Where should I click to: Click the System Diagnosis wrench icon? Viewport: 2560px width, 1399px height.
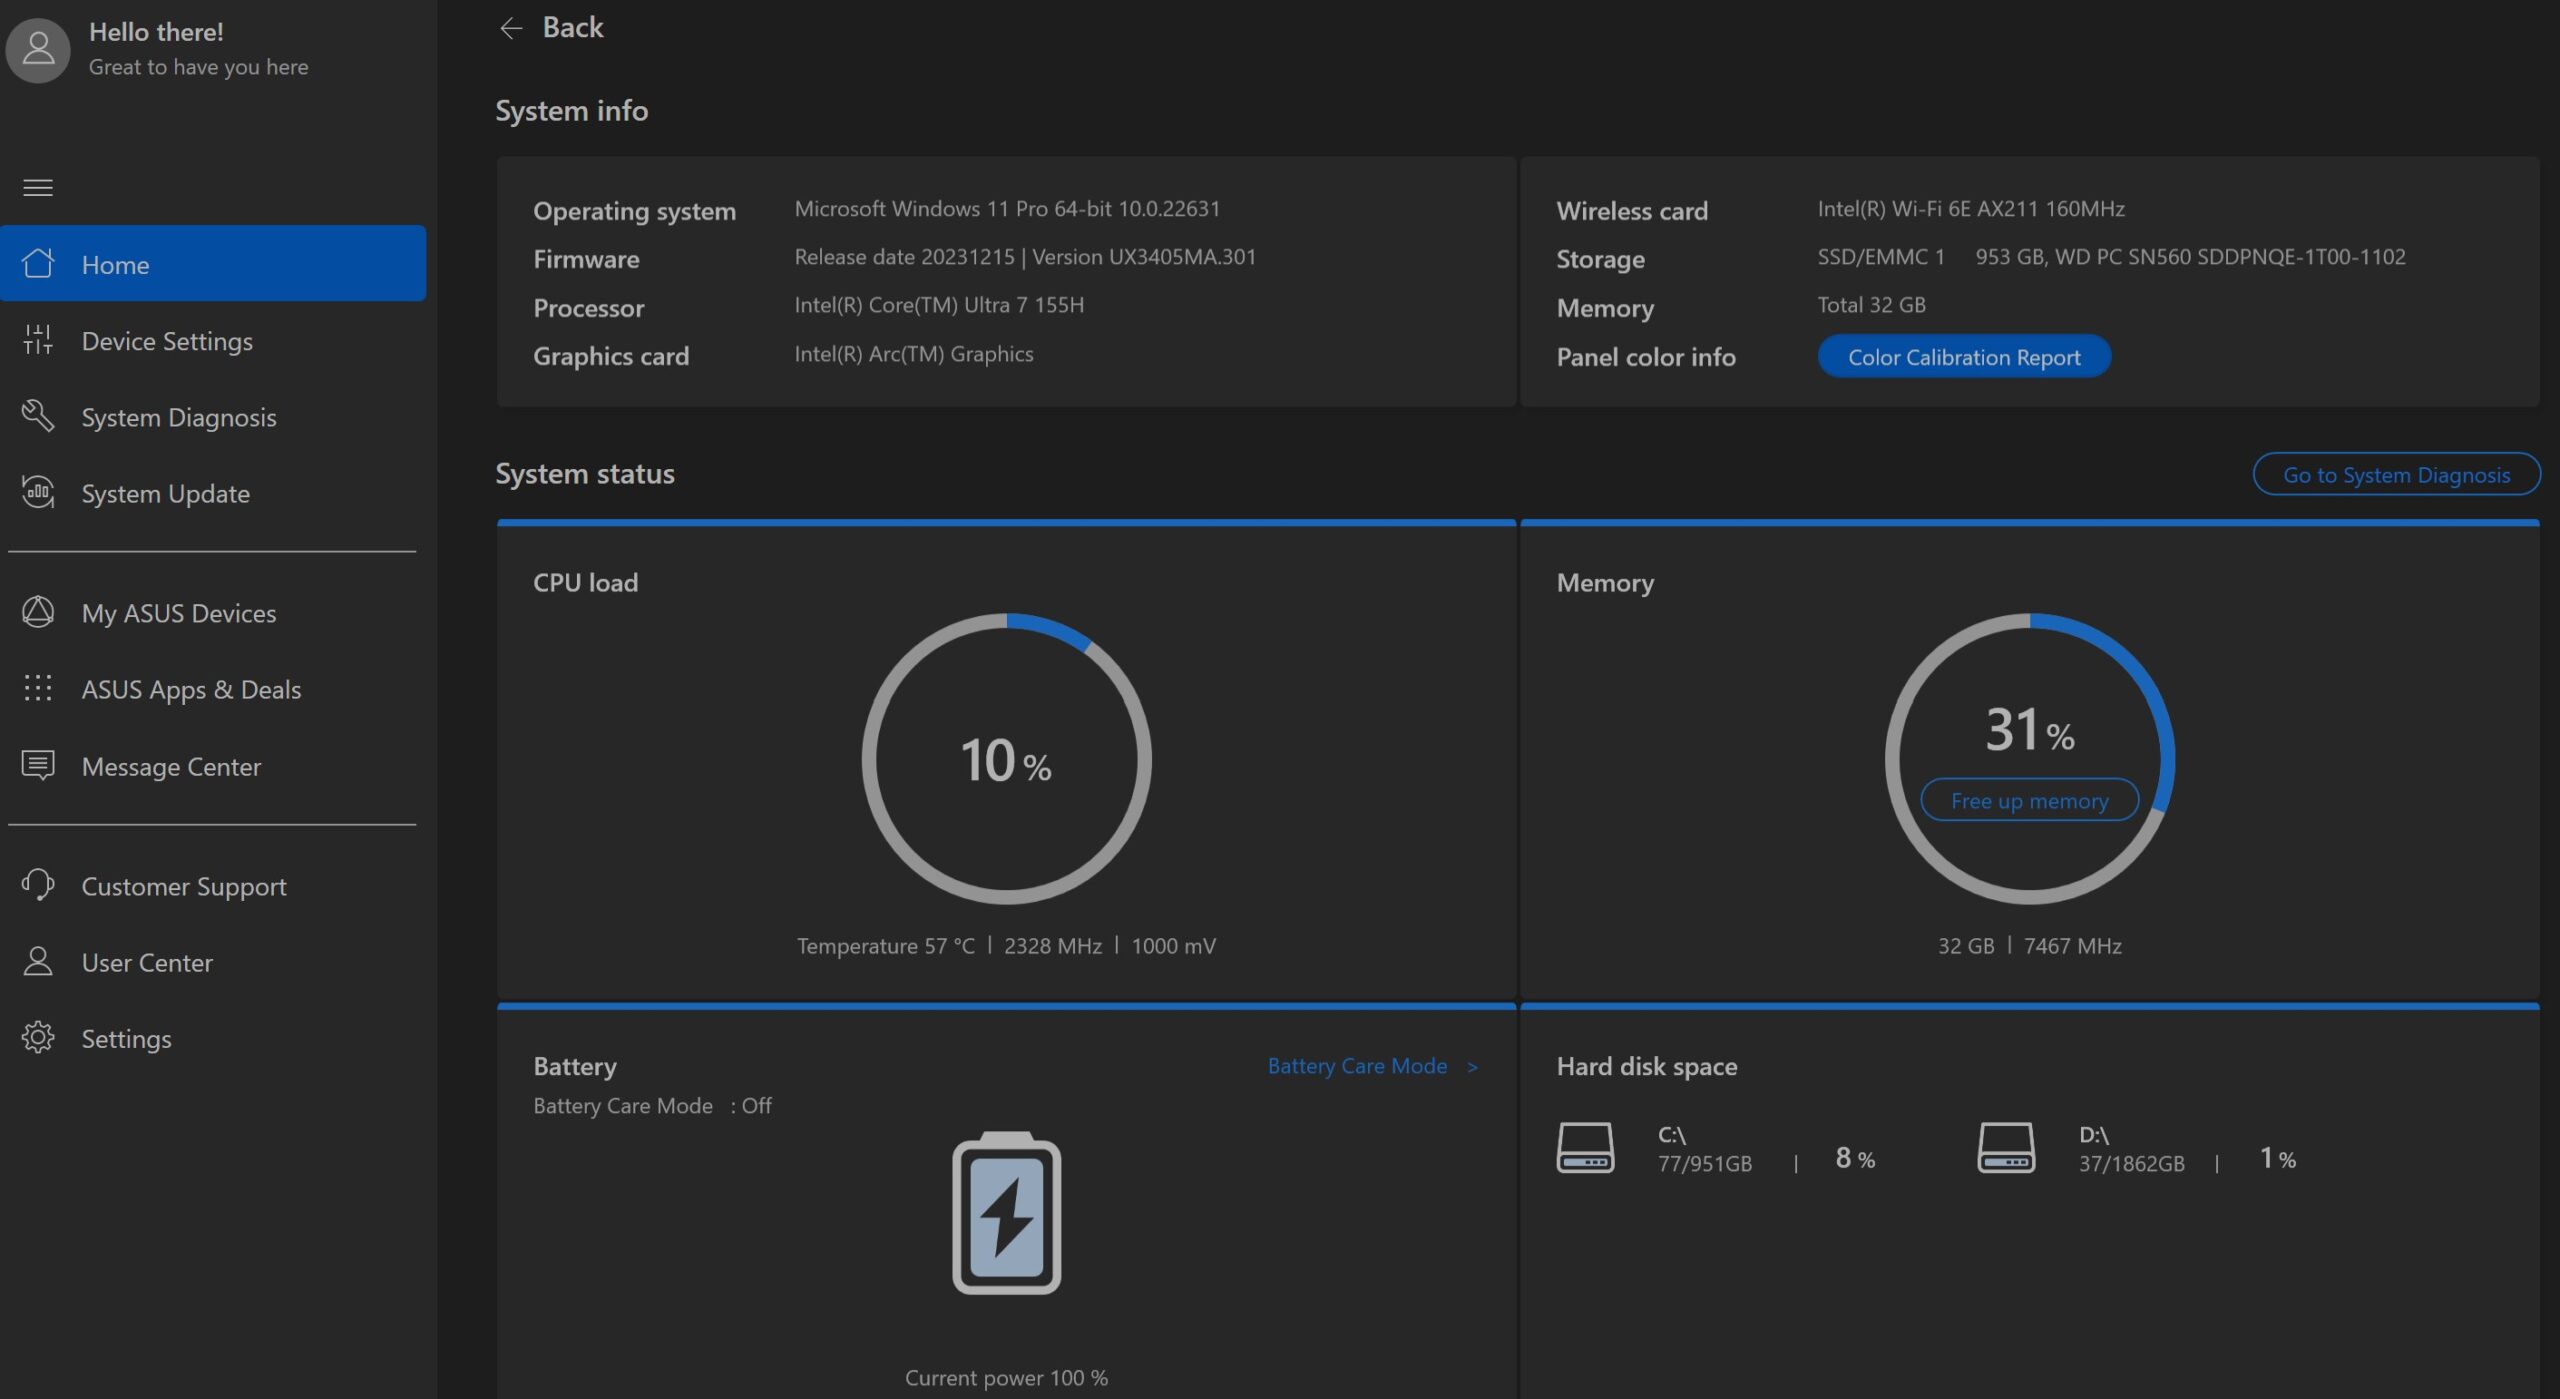point(38,416)
